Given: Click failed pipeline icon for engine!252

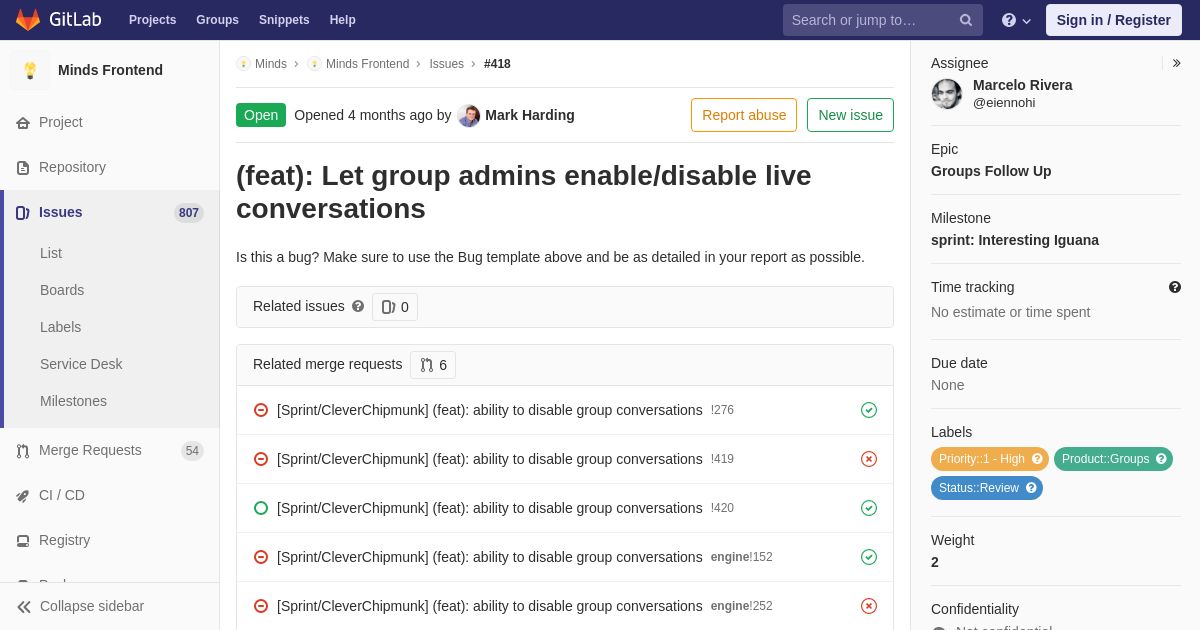Looking at the screenshot, I should tap(869, 606).
